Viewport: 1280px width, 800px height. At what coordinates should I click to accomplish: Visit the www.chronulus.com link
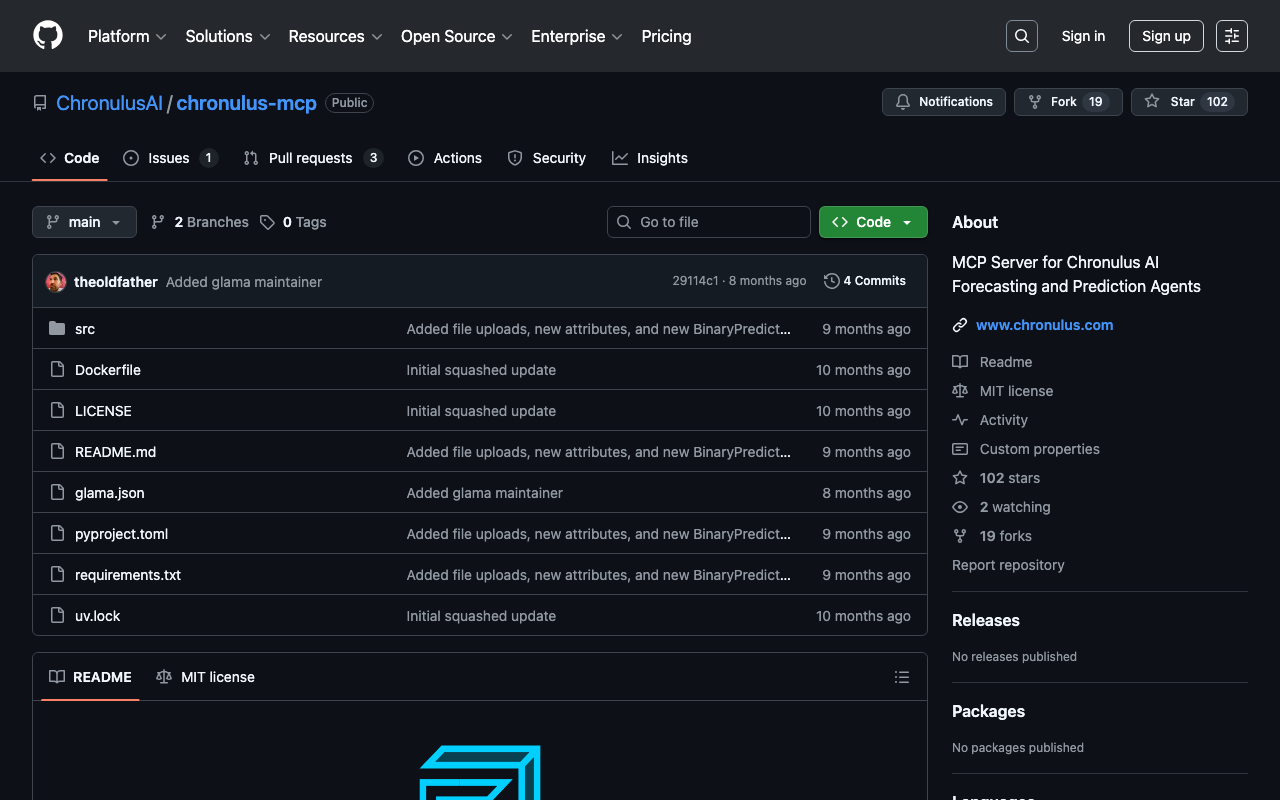[x=1044, y=325]
